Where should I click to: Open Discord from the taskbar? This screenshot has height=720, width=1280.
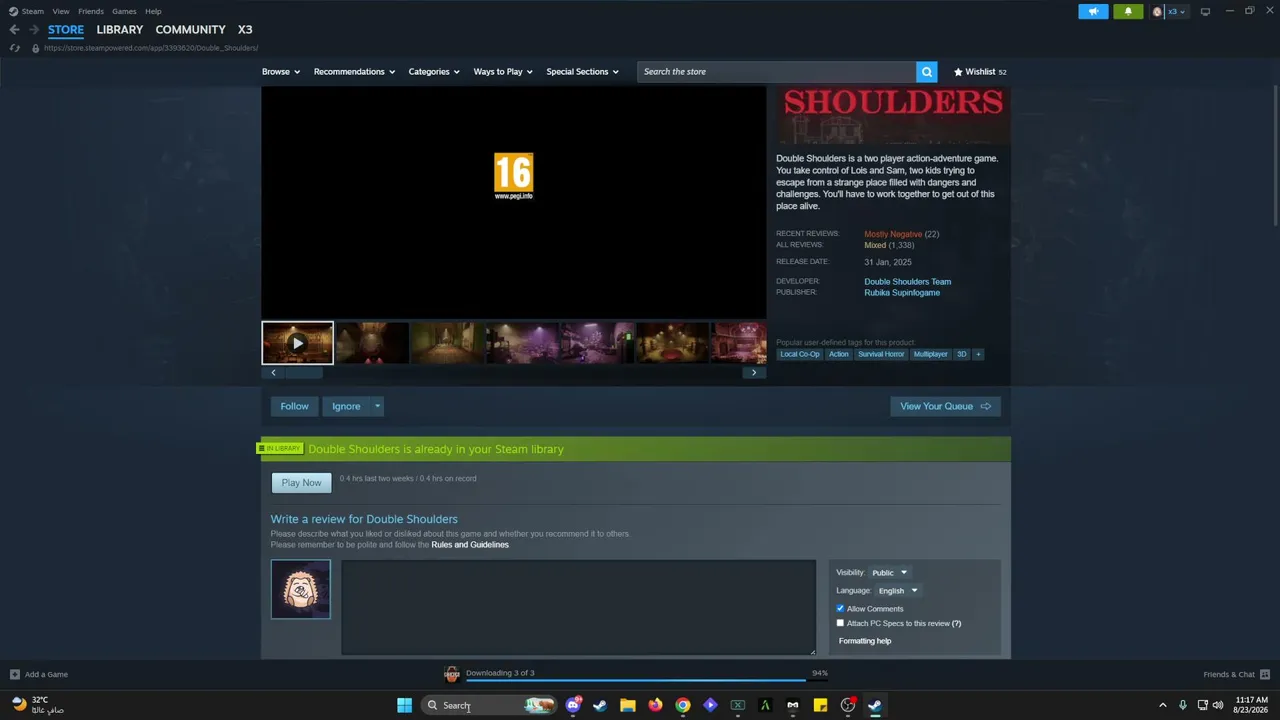coord(573,705)
